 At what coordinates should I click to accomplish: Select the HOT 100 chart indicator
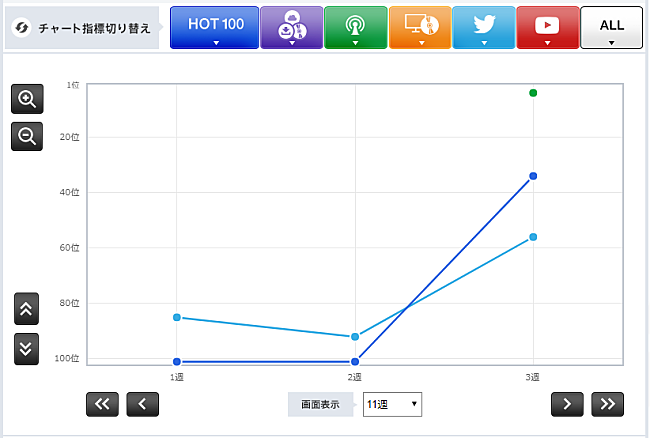(215, 27)
